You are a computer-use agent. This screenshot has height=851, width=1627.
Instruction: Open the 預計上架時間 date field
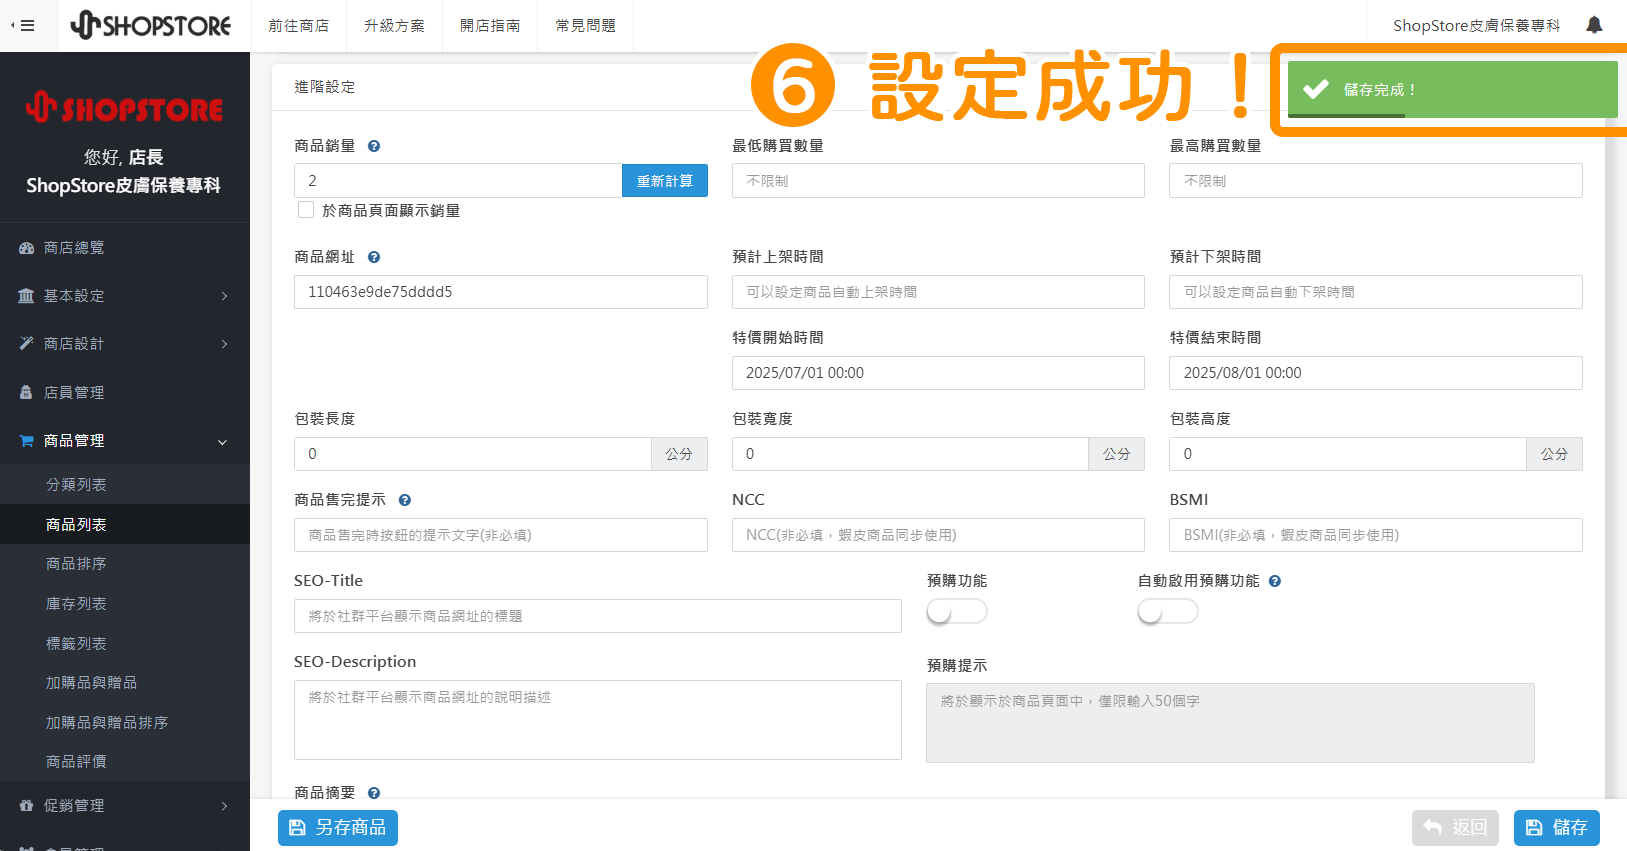(938, 292)
